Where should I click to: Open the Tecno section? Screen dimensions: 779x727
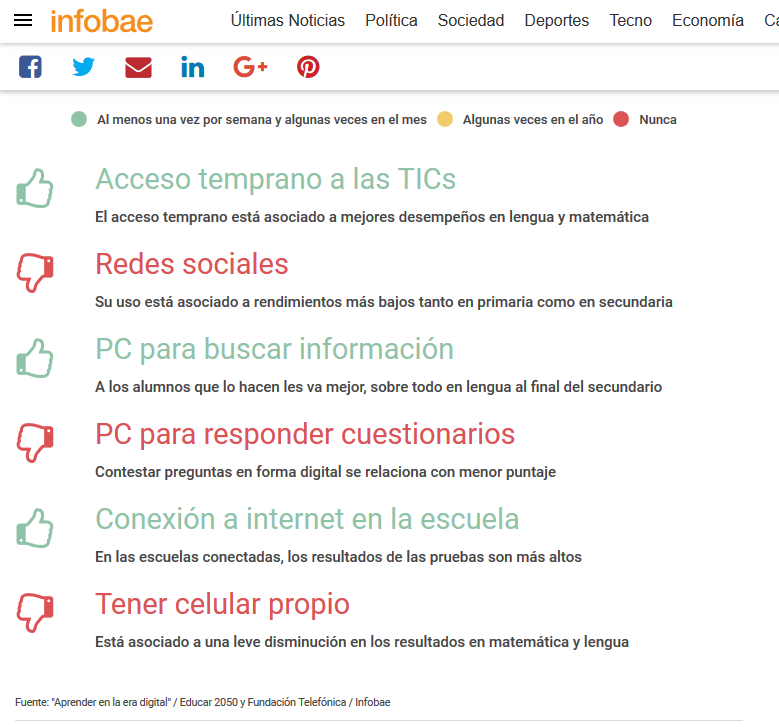pos(630,20)
